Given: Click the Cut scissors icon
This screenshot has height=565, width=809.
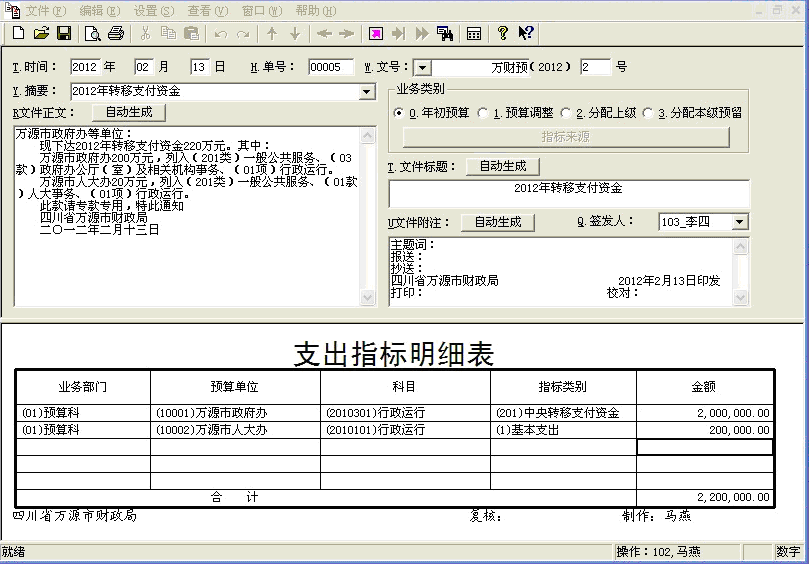Looking at the screenshot, I should pyautogui.click(x=145, y=34).
